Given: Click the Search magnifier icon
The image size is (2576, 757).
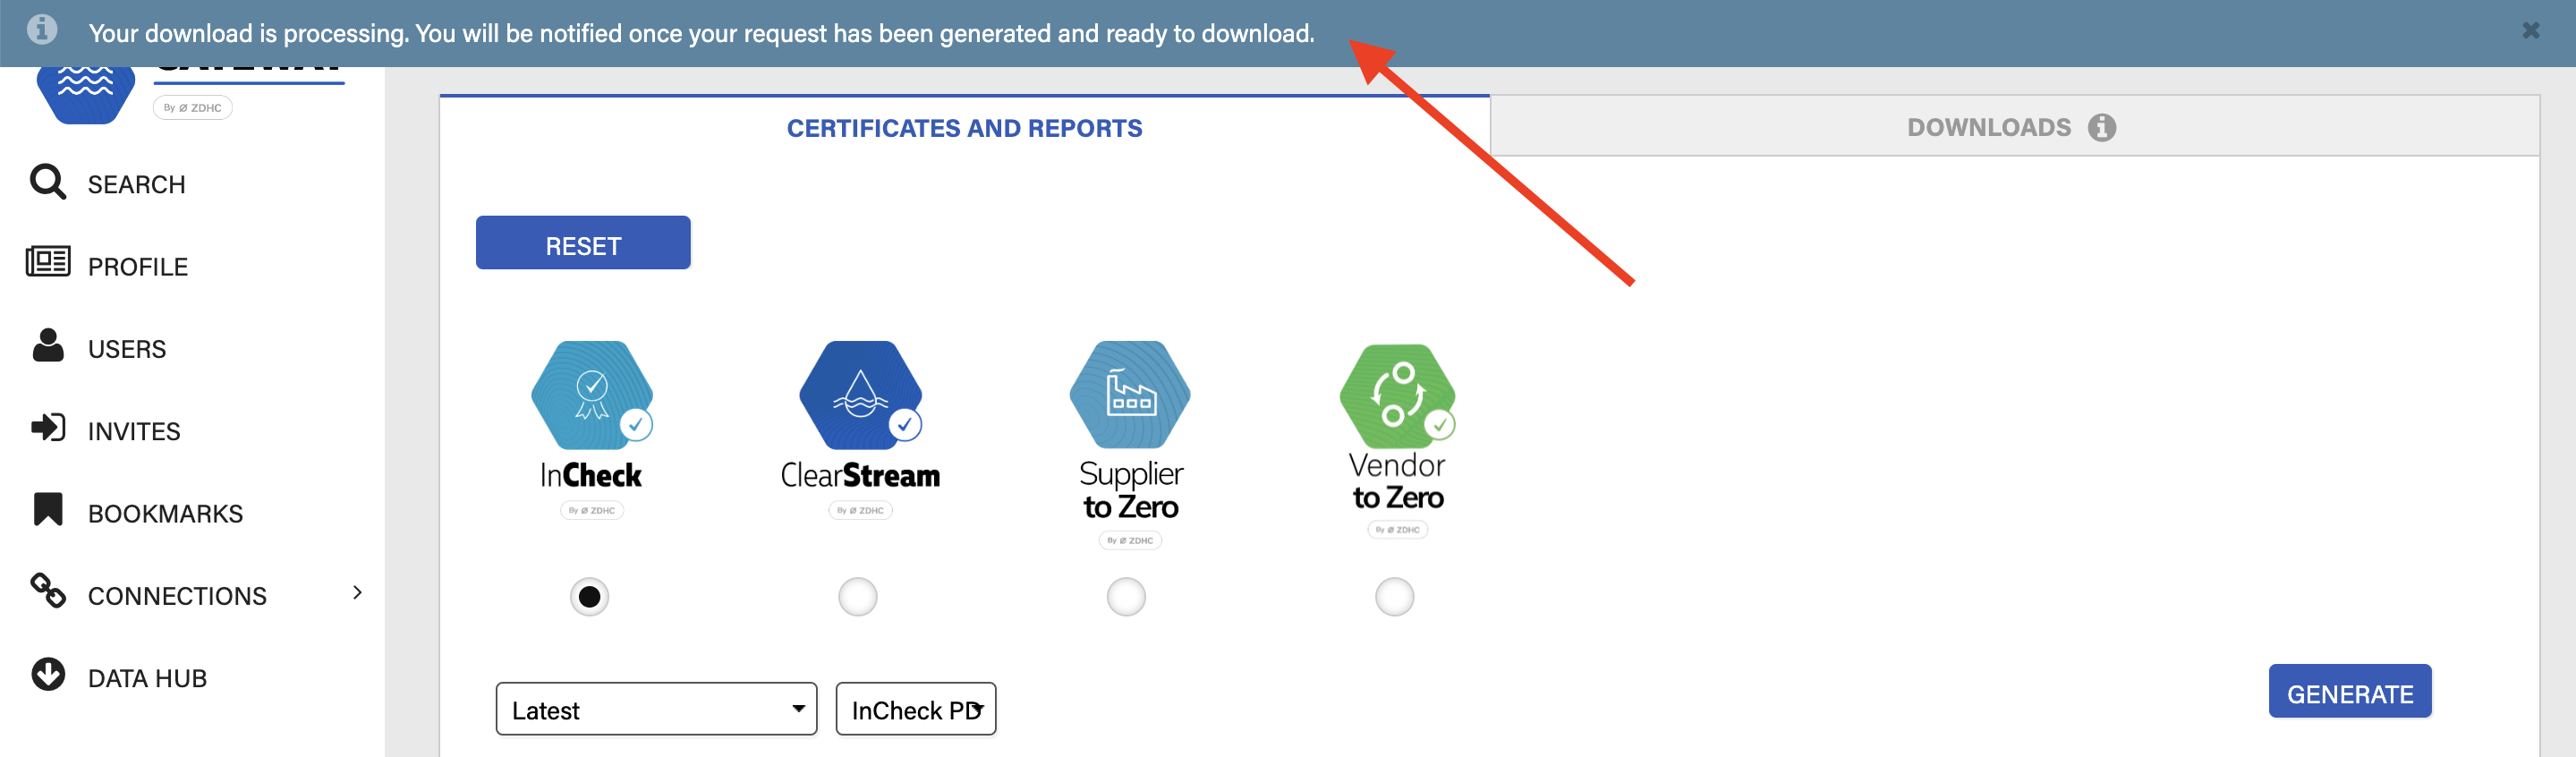Looking at the screenshot, I should (47, 182).
